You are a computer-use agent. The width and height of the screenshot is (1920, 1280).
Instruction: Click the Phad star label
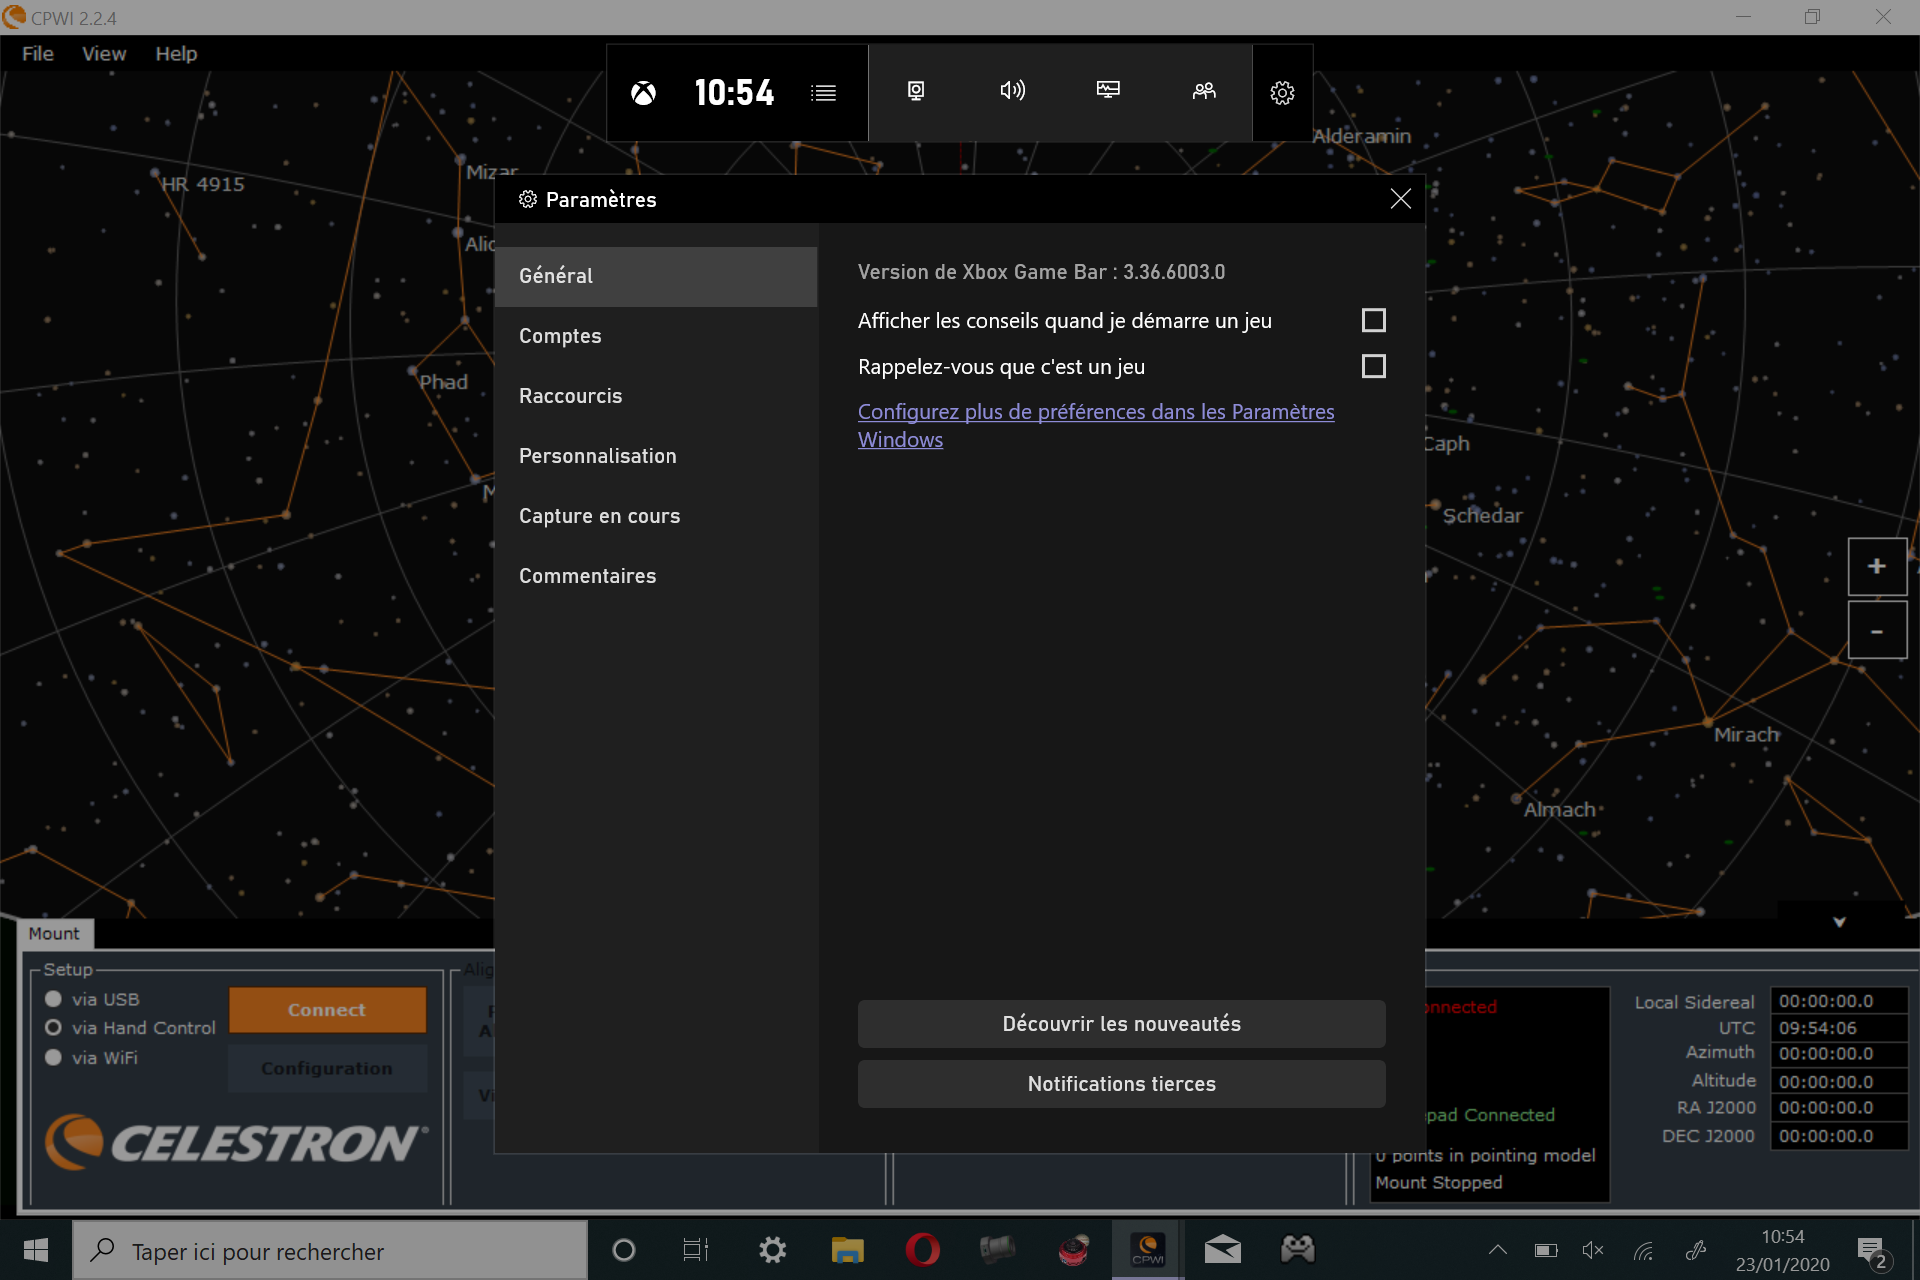[443, 382]
